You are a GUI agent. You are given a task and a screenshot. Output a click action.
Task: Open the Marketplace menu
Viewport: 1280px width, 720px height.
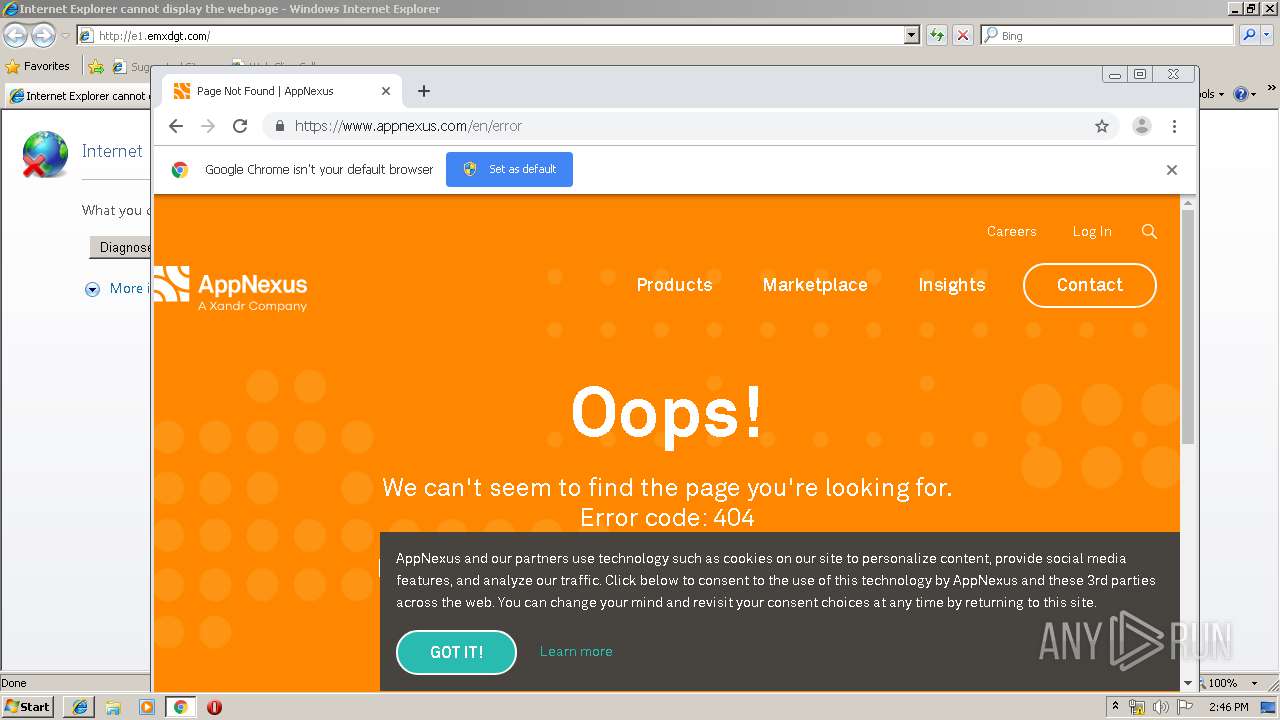815,285
